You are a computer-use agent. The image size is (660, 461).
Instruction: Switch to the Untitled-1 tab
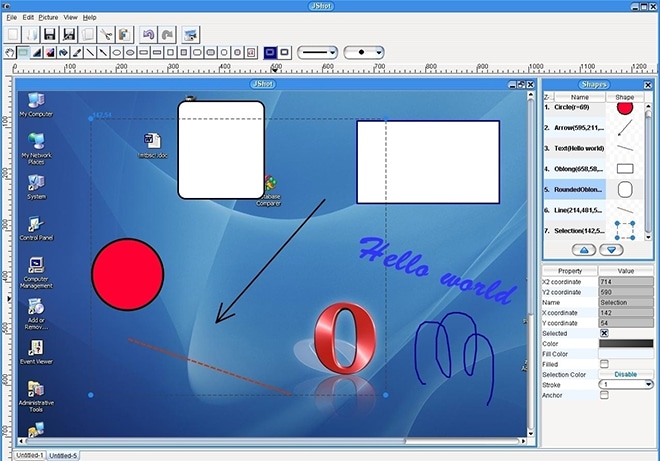pyautogui.click(x=30, y=455)
